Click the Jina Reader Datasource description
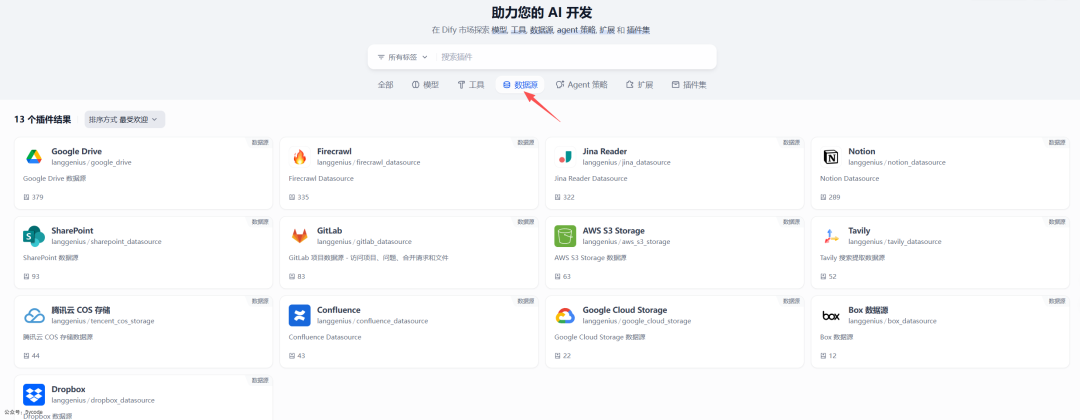 591,178
